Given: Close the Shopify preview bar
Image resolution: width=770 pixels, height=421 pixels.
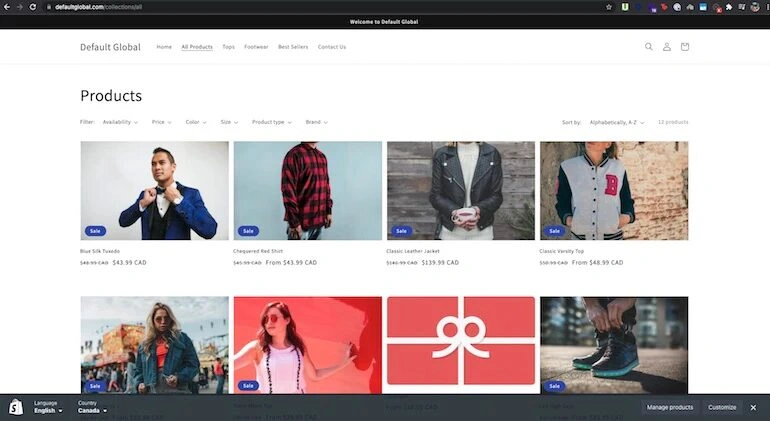Looking at the screenshot, I should click(x=753, y=407).
